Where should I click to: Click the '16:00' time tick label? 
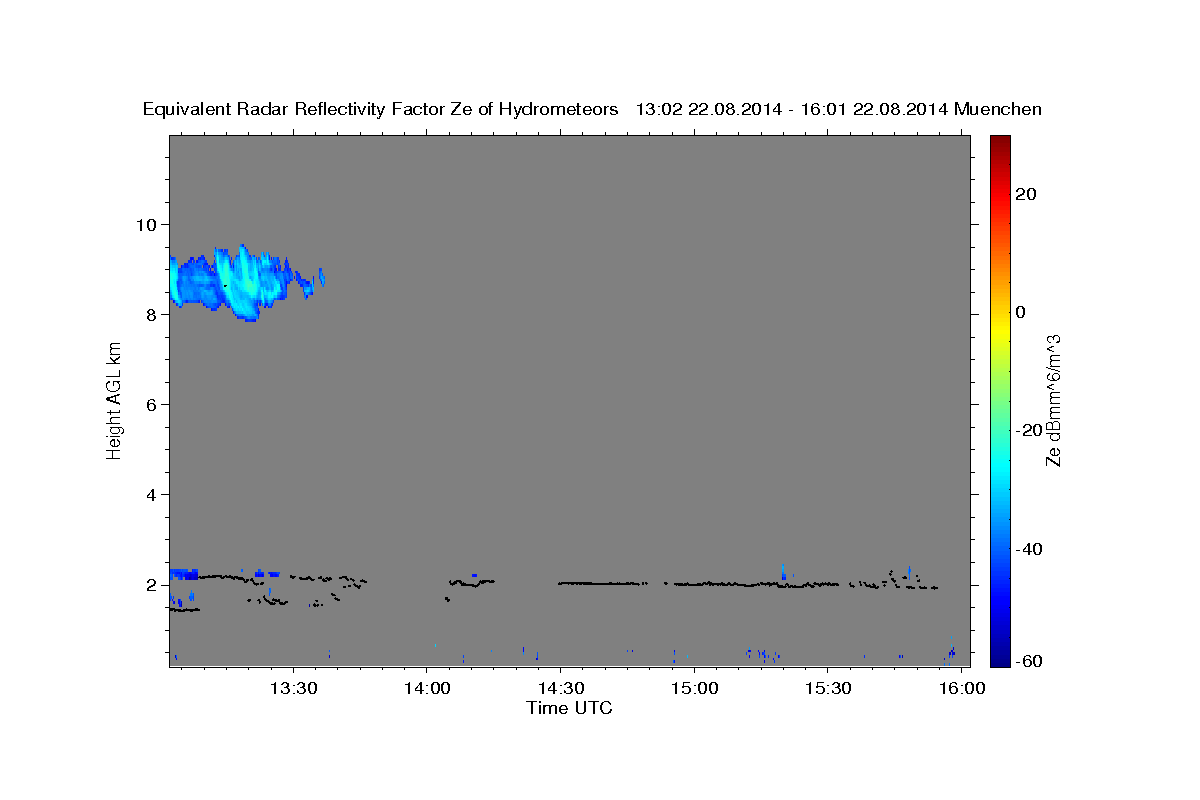point(961,688)
